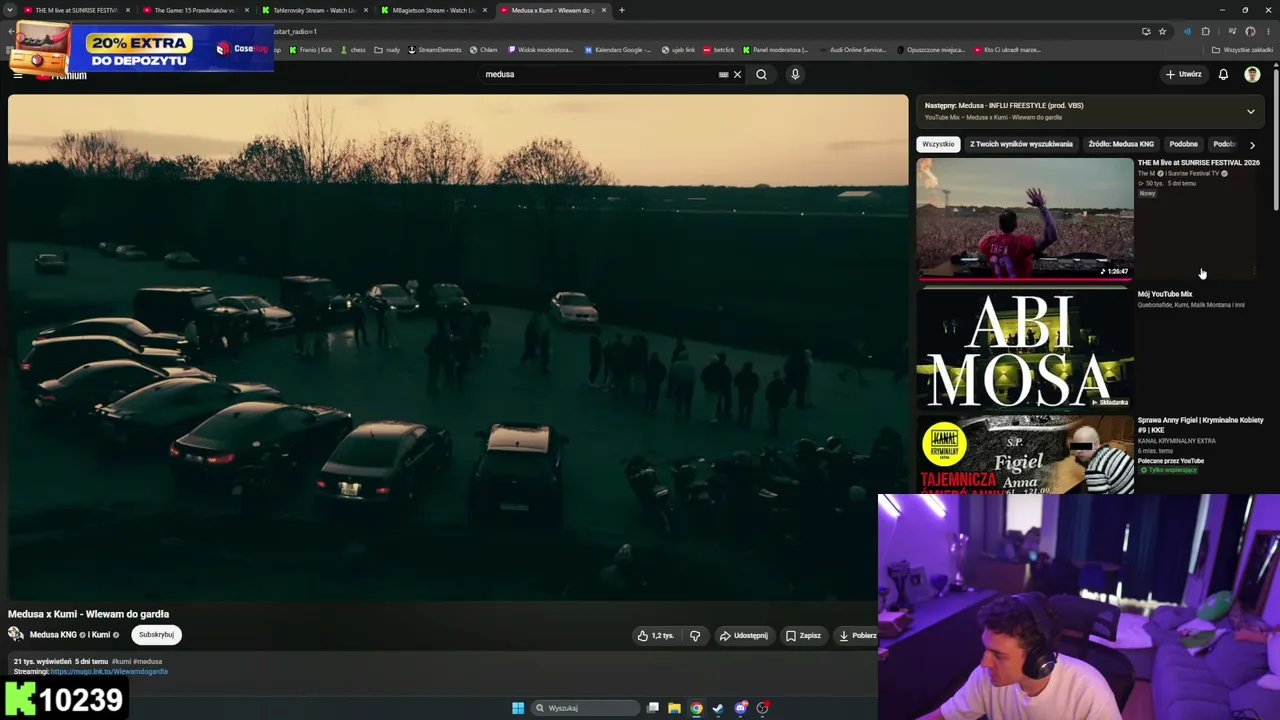Image resolution: width=1280 pixels, height=720 pixels.
Task: Click title Sprawa Anny Figiel video
Action: pyautogui.click(x=1201, y=425)
